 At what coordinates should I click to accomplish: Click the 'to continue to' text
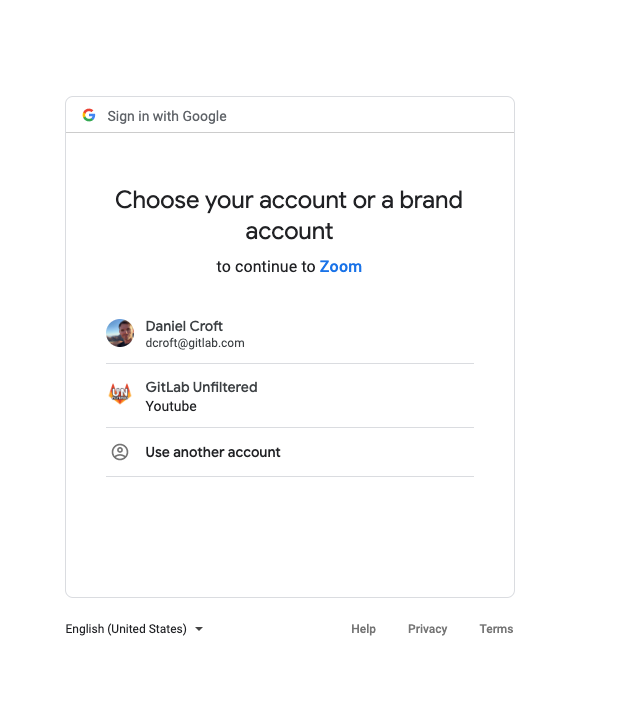click(x=265, y=267)
